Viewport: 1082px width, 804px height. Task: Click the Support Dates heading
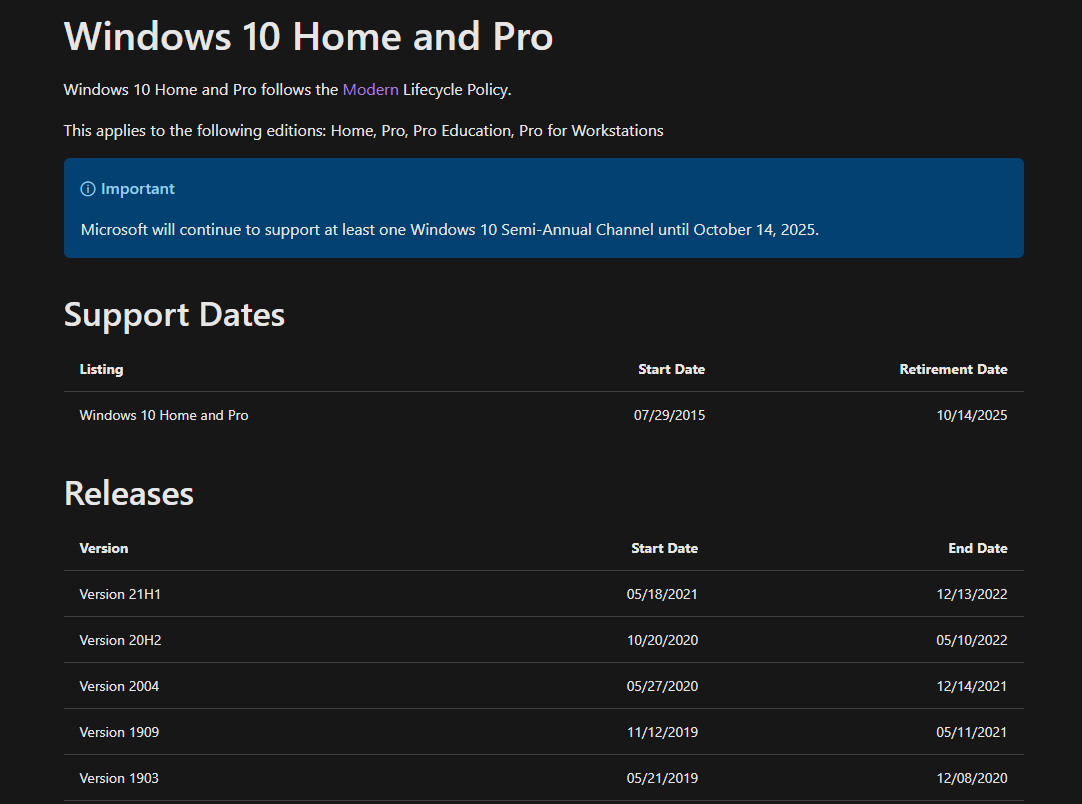tap(174, 315)
